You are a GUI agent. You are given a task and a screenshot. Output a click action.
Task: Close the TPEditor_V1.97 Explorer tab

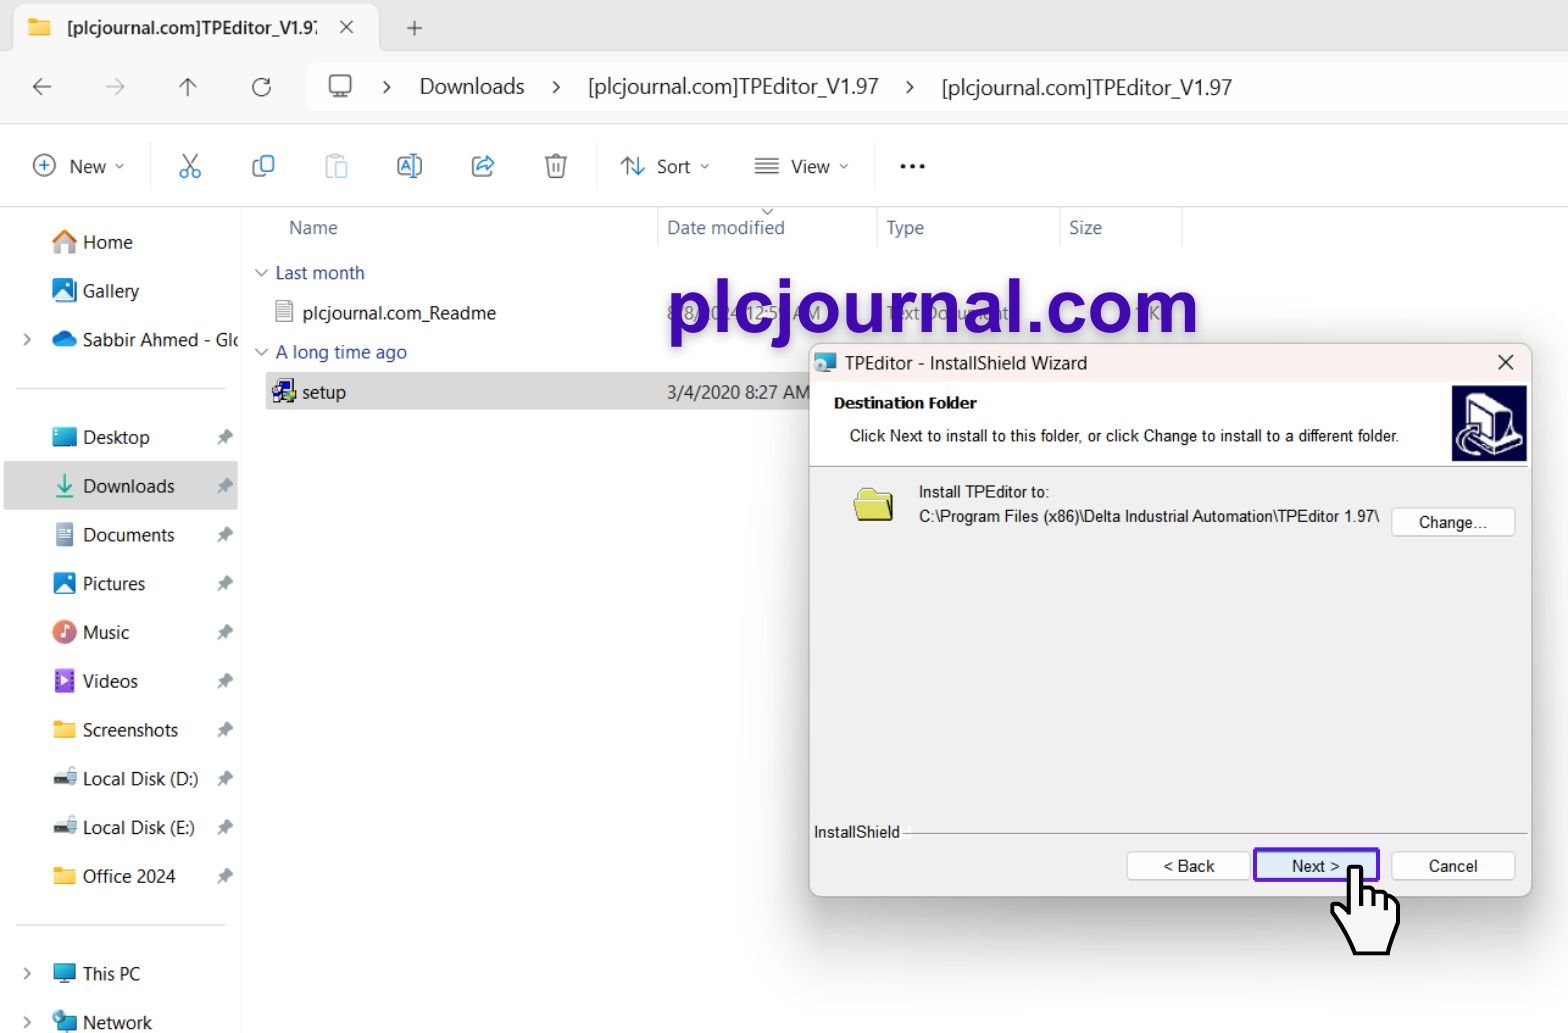point(347,28)
